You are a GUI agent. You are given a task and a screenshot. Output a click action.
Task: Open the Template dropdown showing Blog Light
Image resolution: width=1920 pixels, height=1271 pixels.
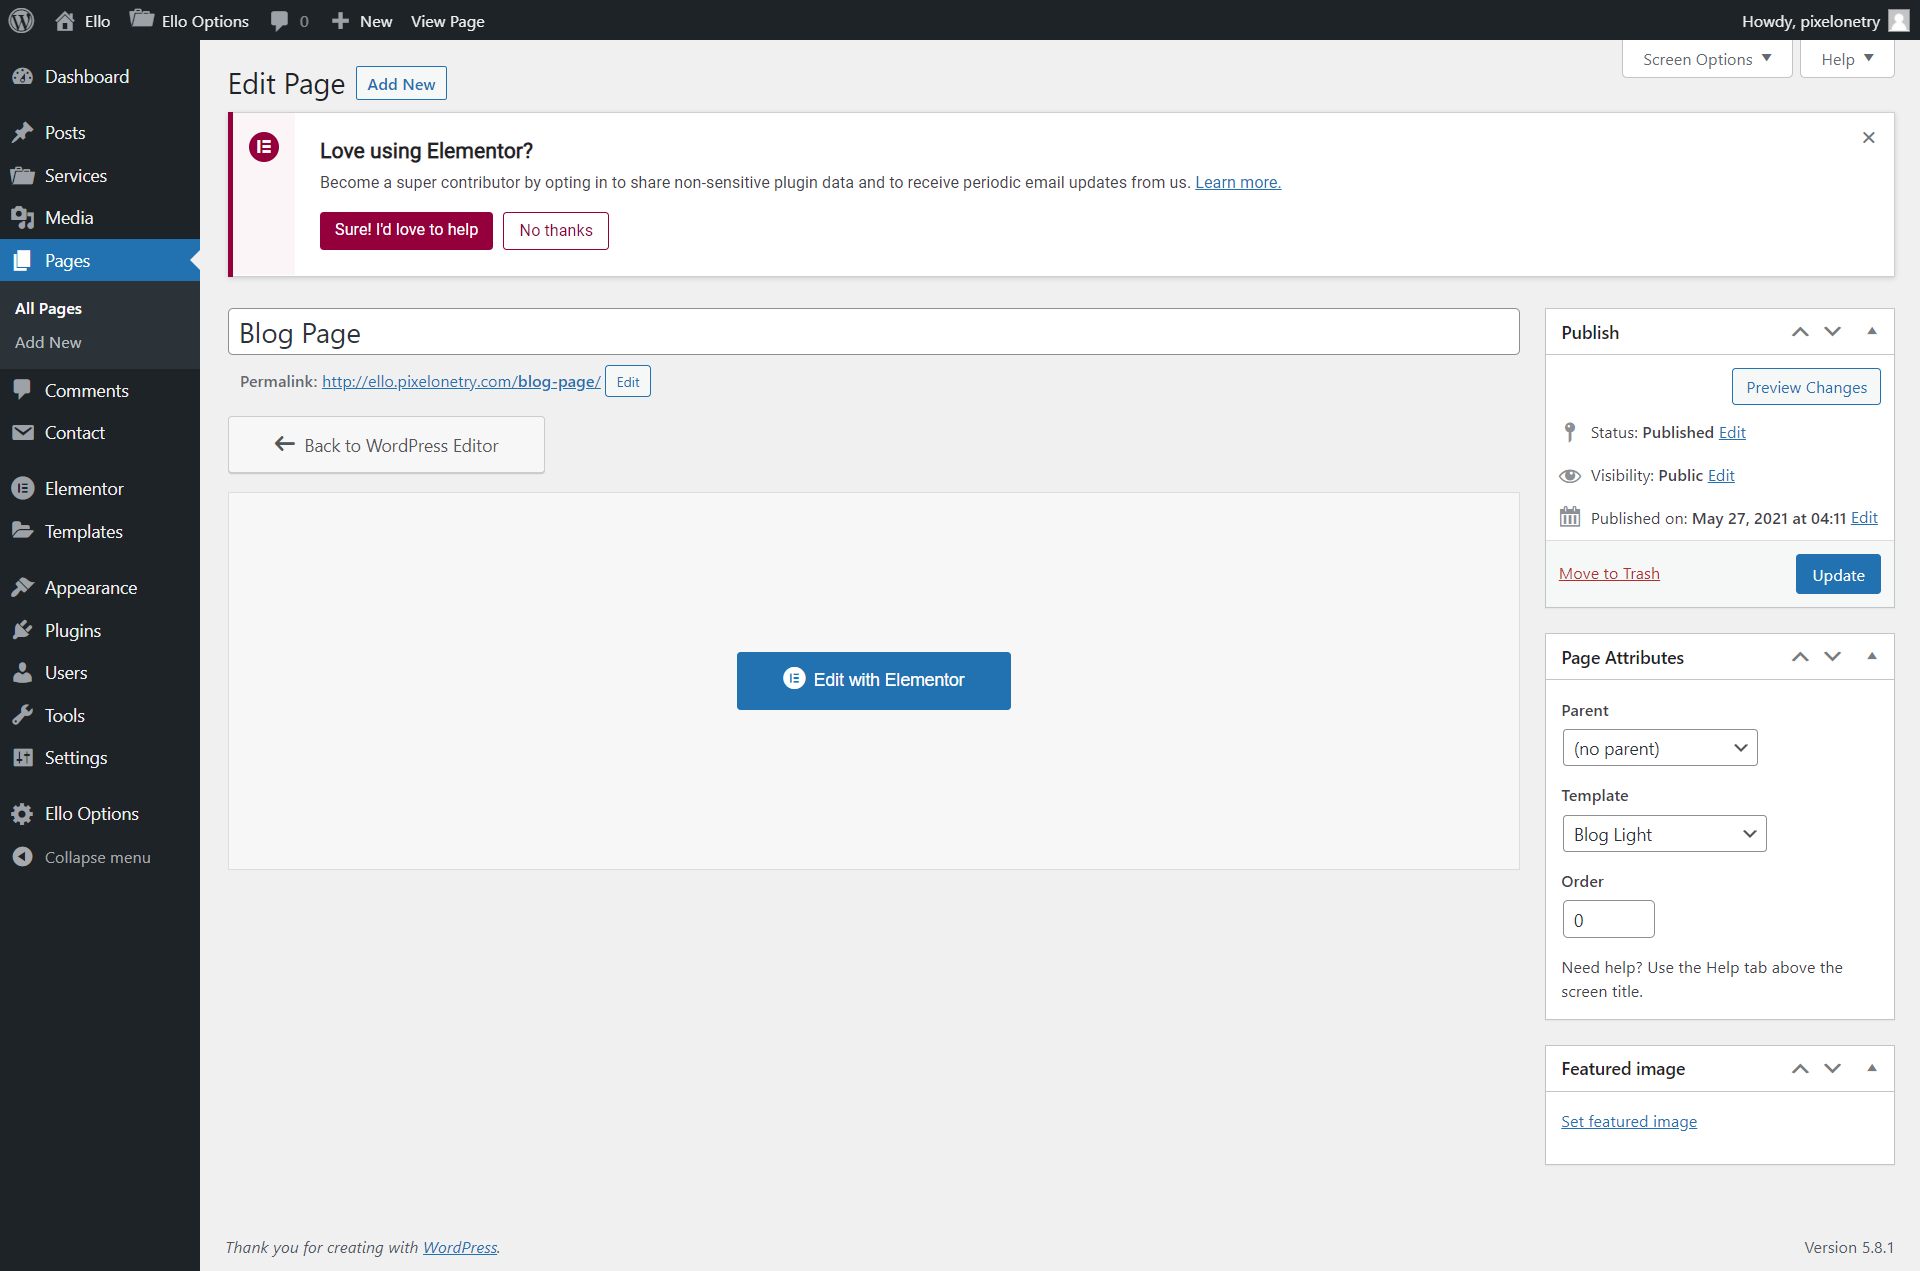coord(1664,834)
